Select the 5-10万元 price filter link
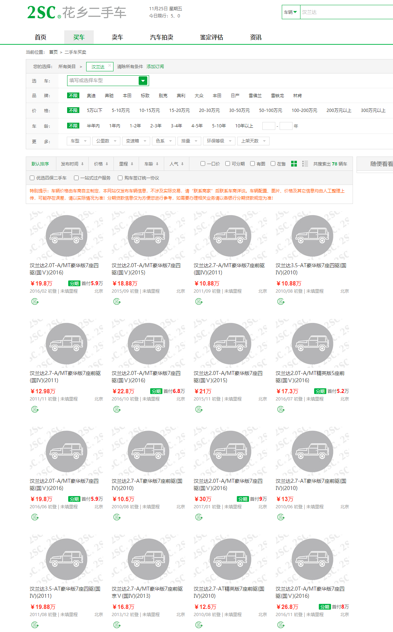Screen dimensions: 393x632 (121, 110)
